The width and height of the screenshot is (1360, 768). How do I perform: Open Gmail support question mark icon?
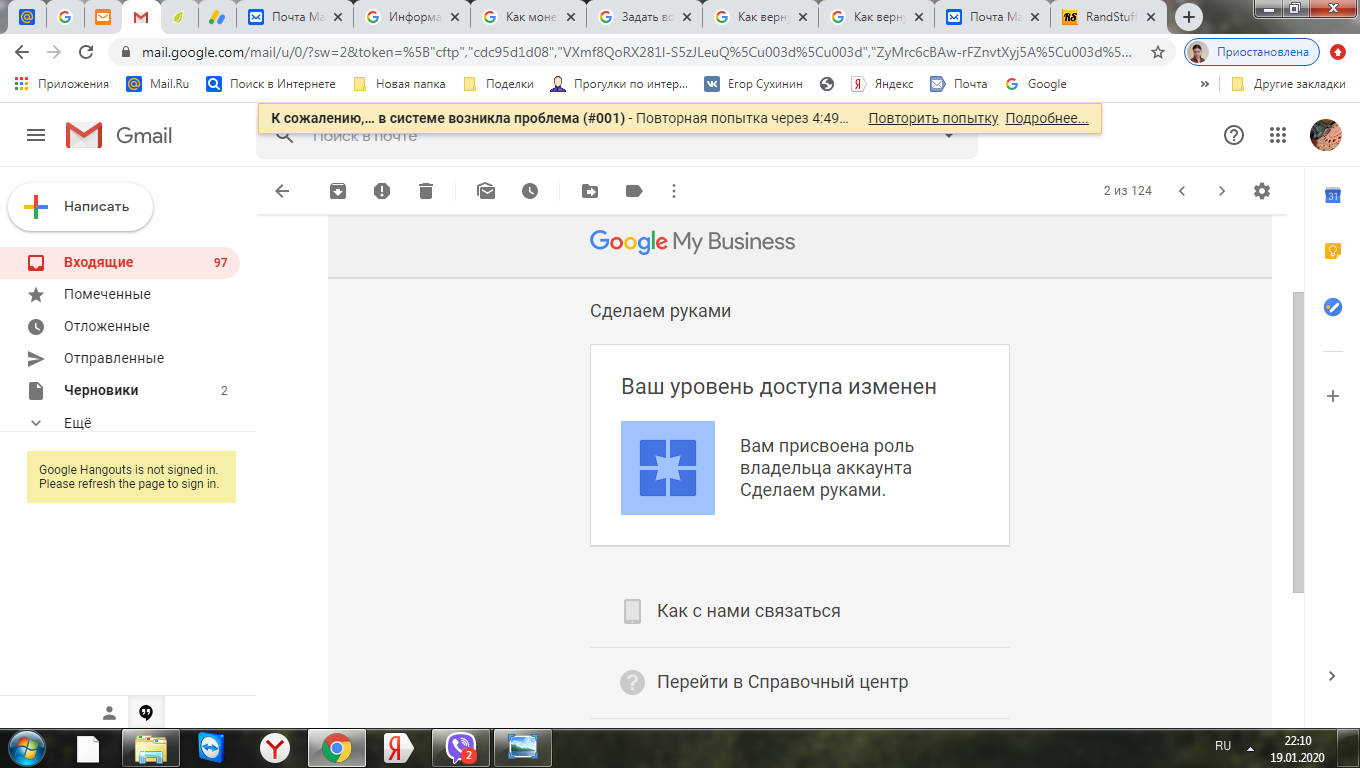coord(1234,135)
